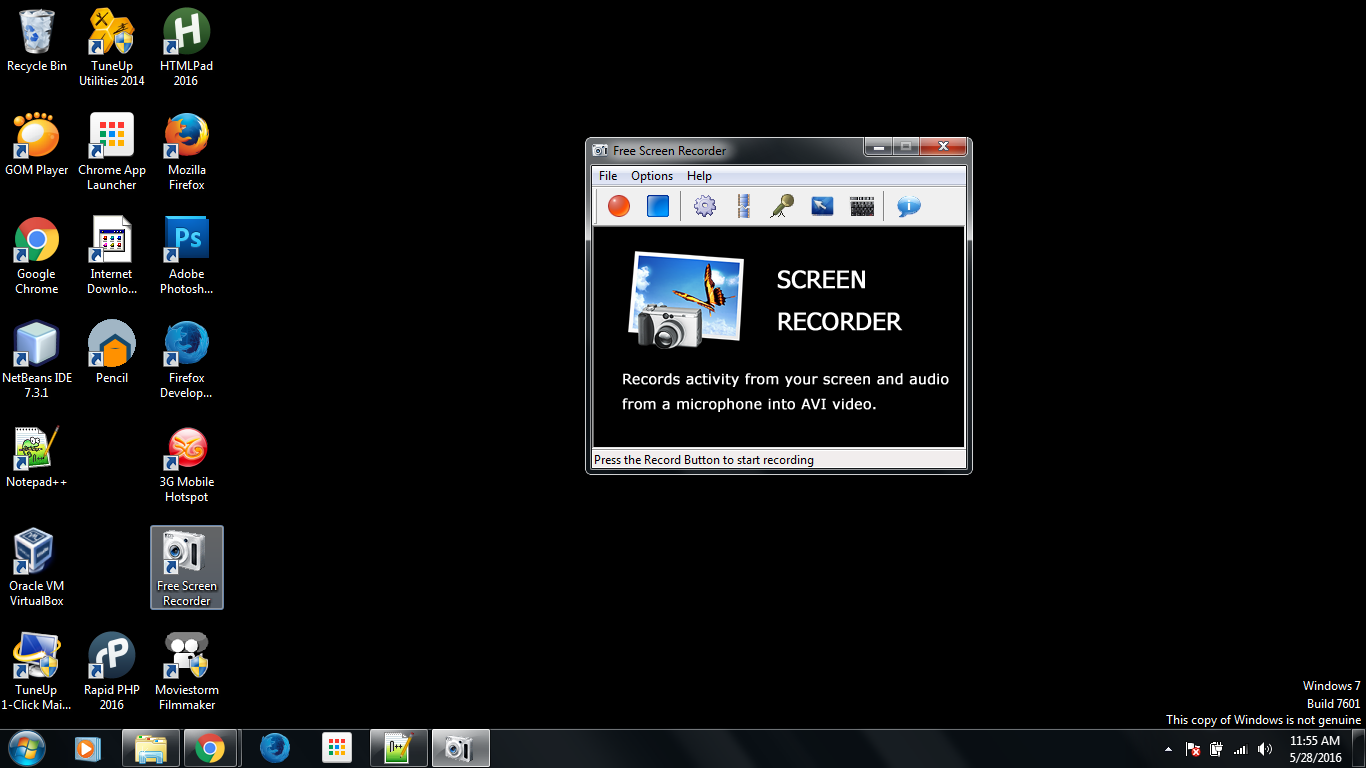Screen dimensions: 1366x768
Task: Click the film strip video options icon
Action: tap(743, 206)
